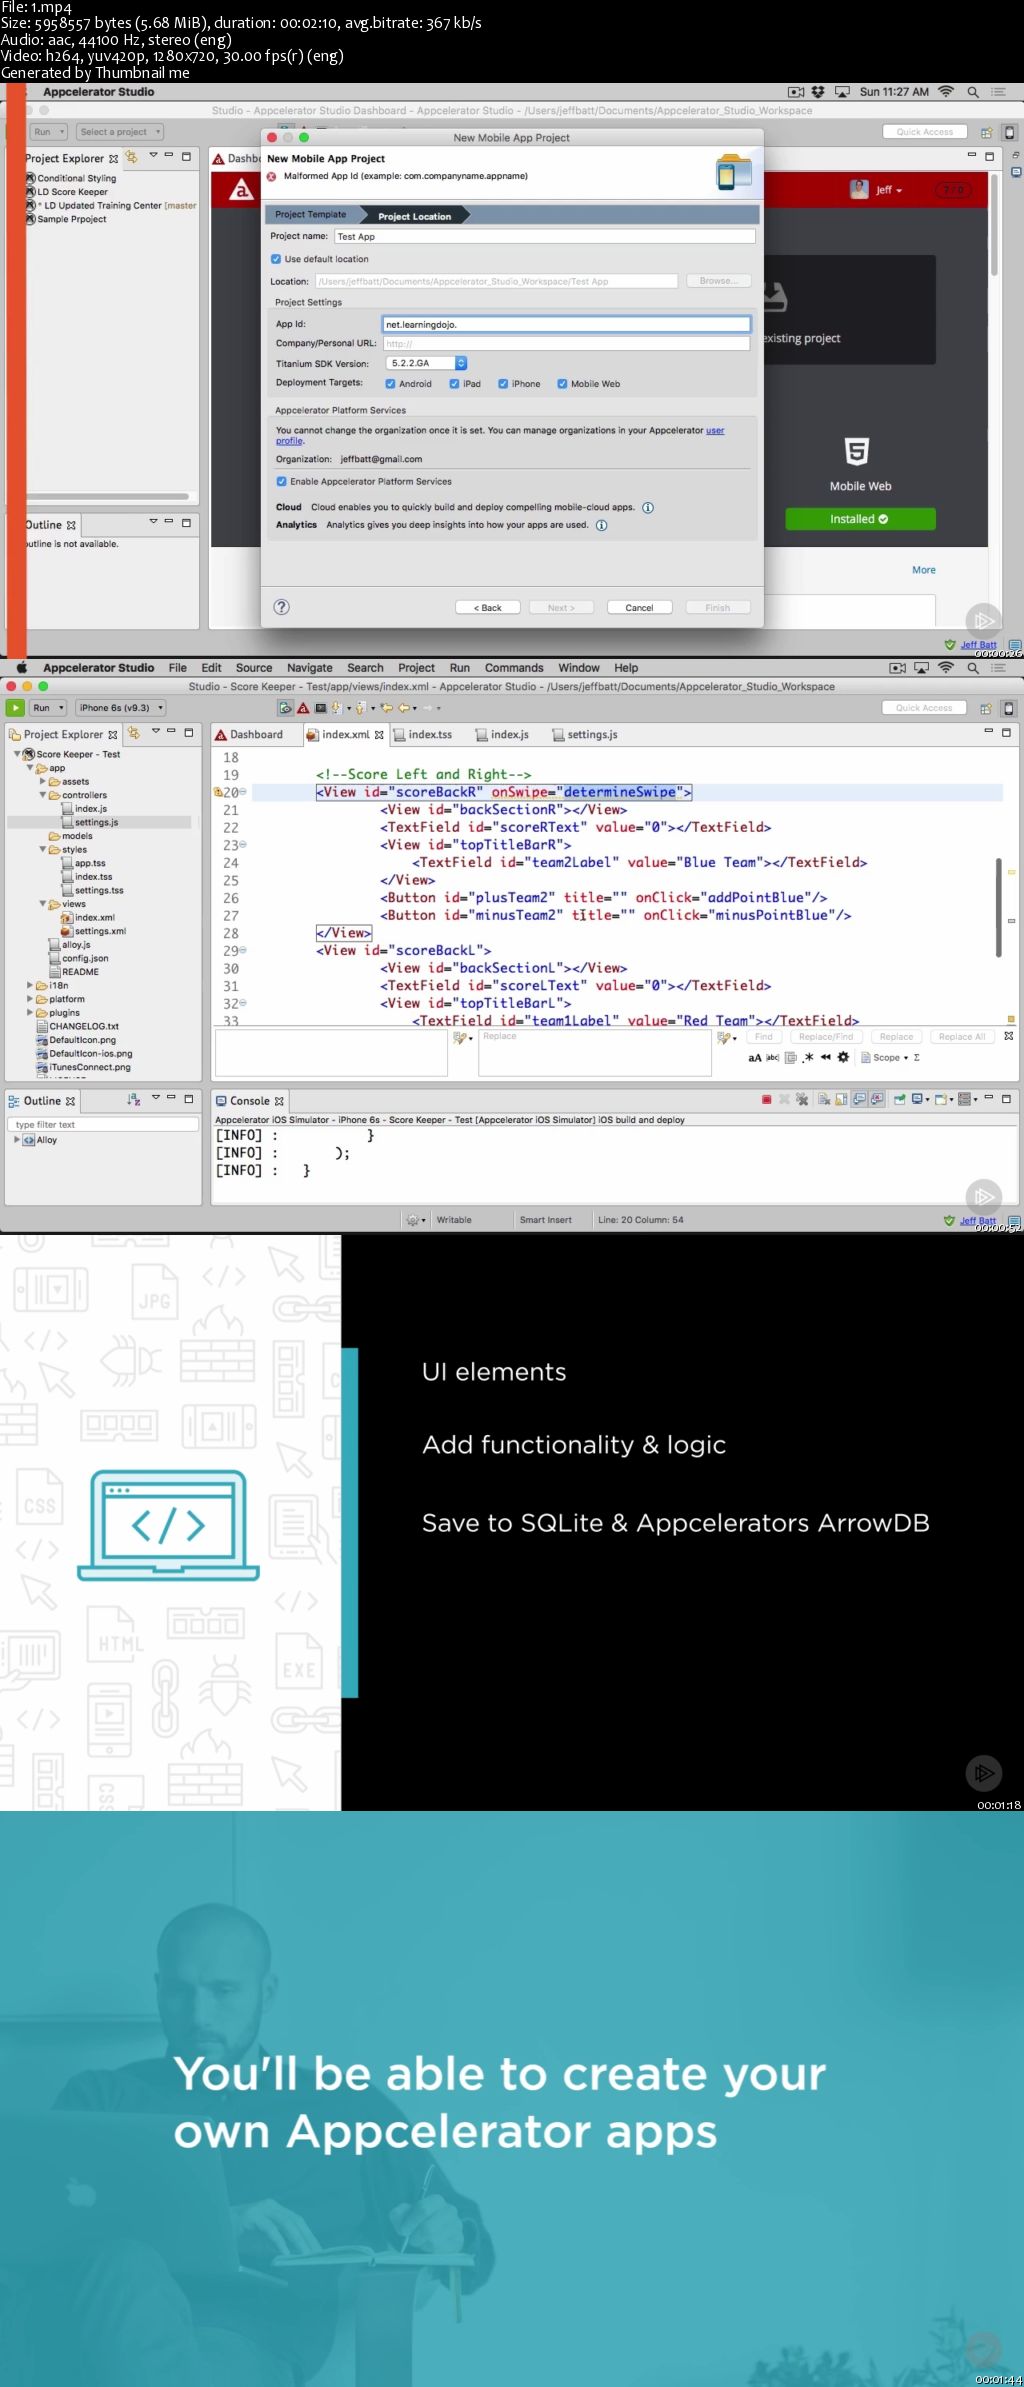Uncheck the iPhone deployment target

pos(503,384)
